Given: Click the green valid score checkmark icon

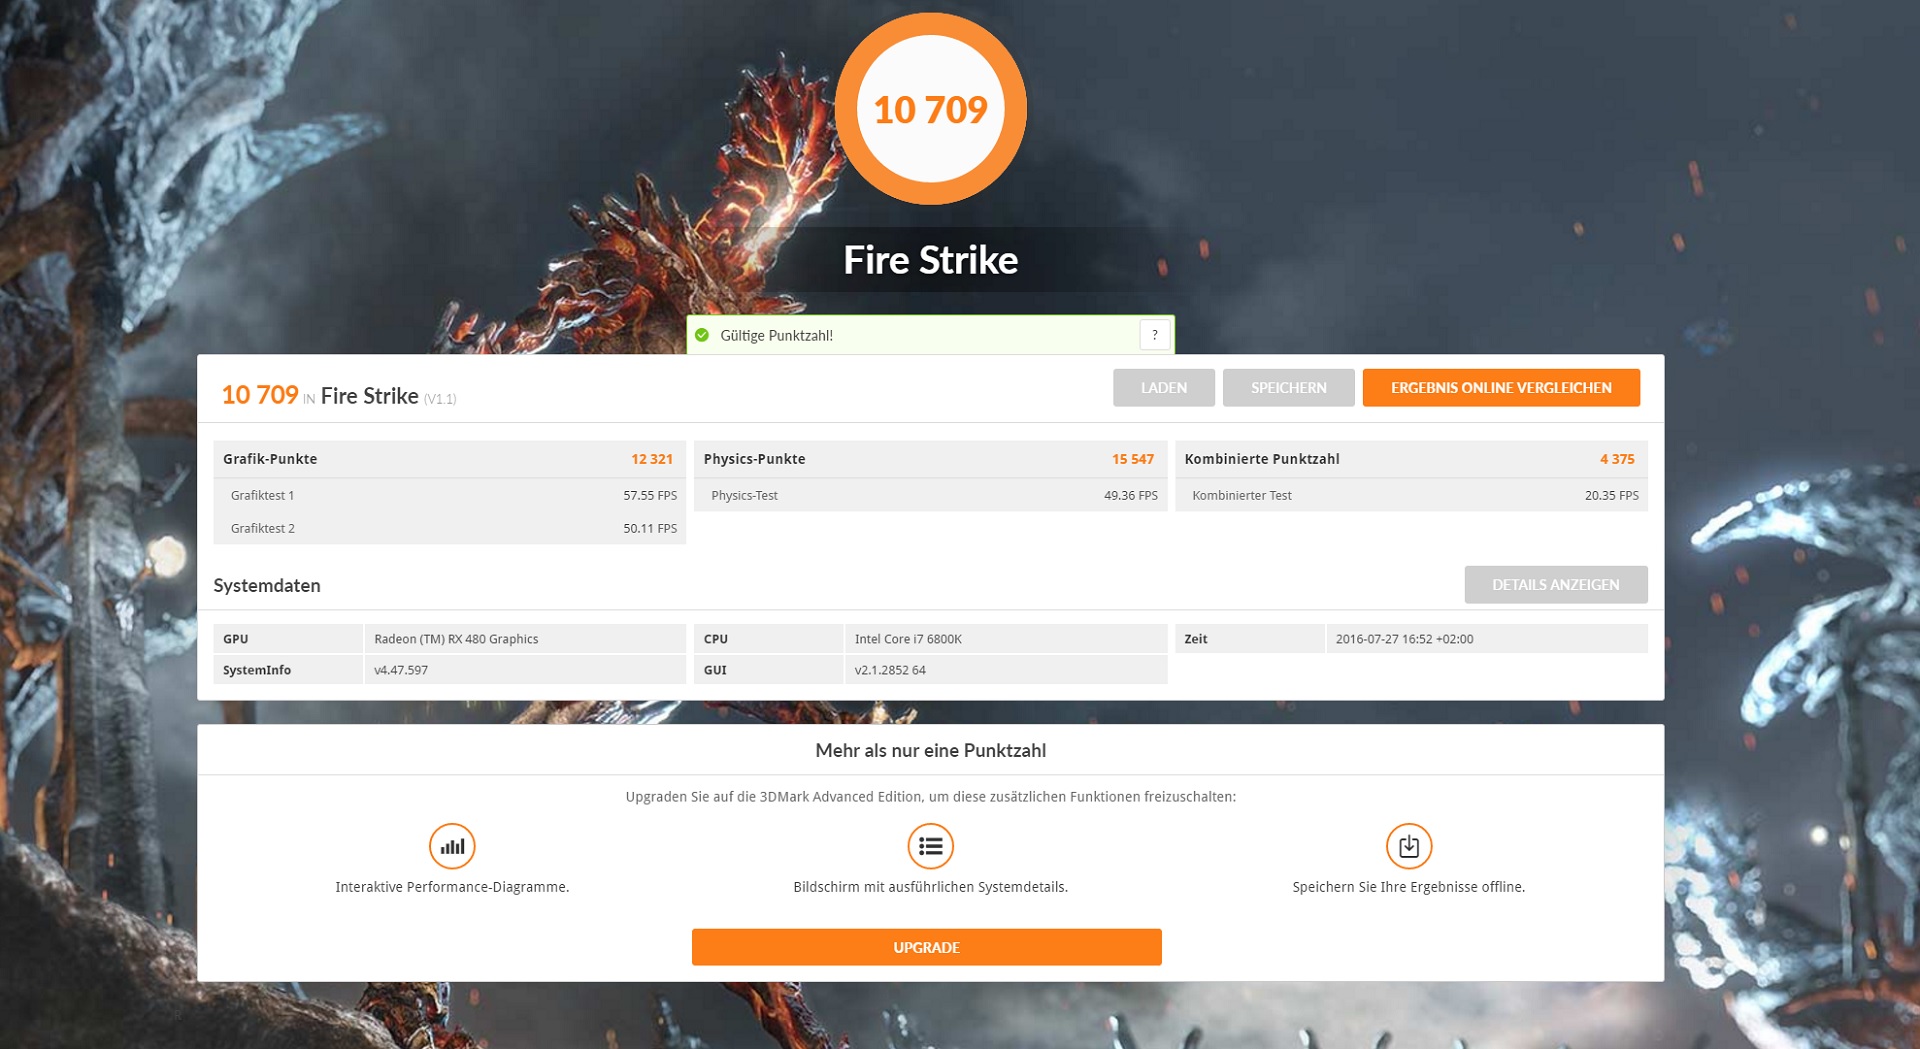Looking at the screenshot, I should pyautogui.click(x=702, y=335).
